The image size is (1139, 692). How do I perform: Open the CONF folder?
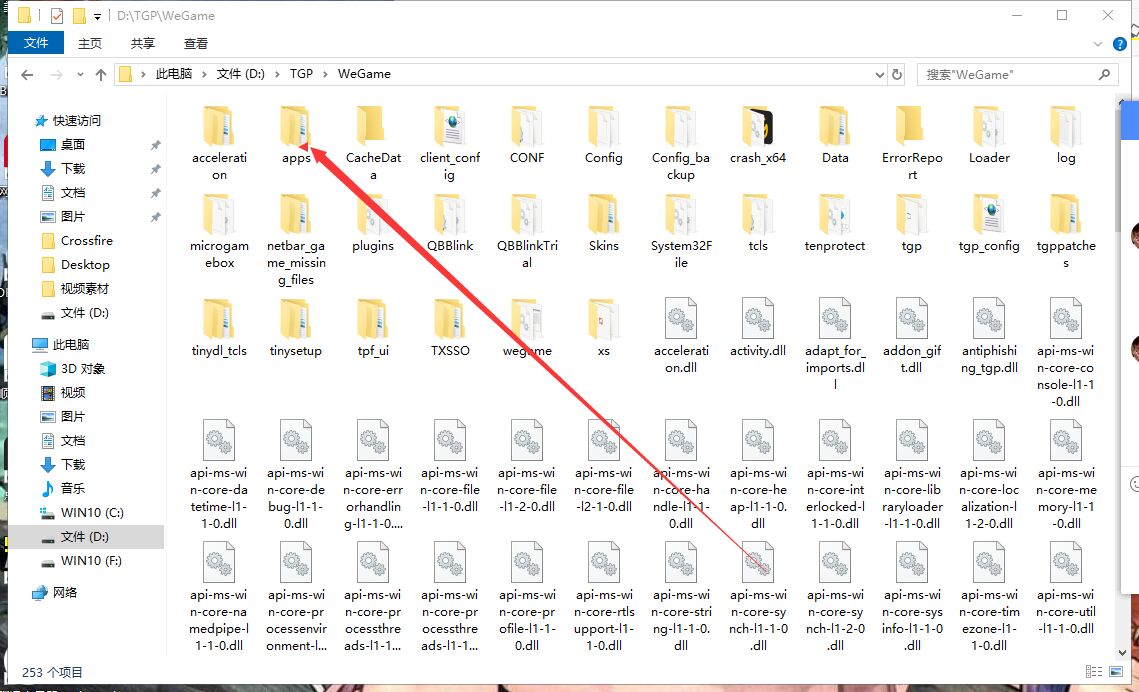click(x=527, y=136)
